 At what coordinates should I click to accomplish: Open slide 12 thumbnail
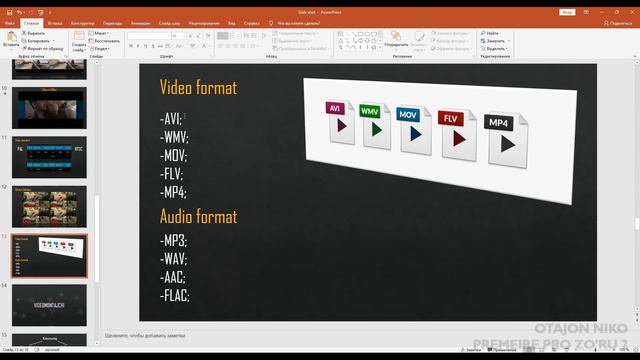pyautogui.click(x=49, y=207)
